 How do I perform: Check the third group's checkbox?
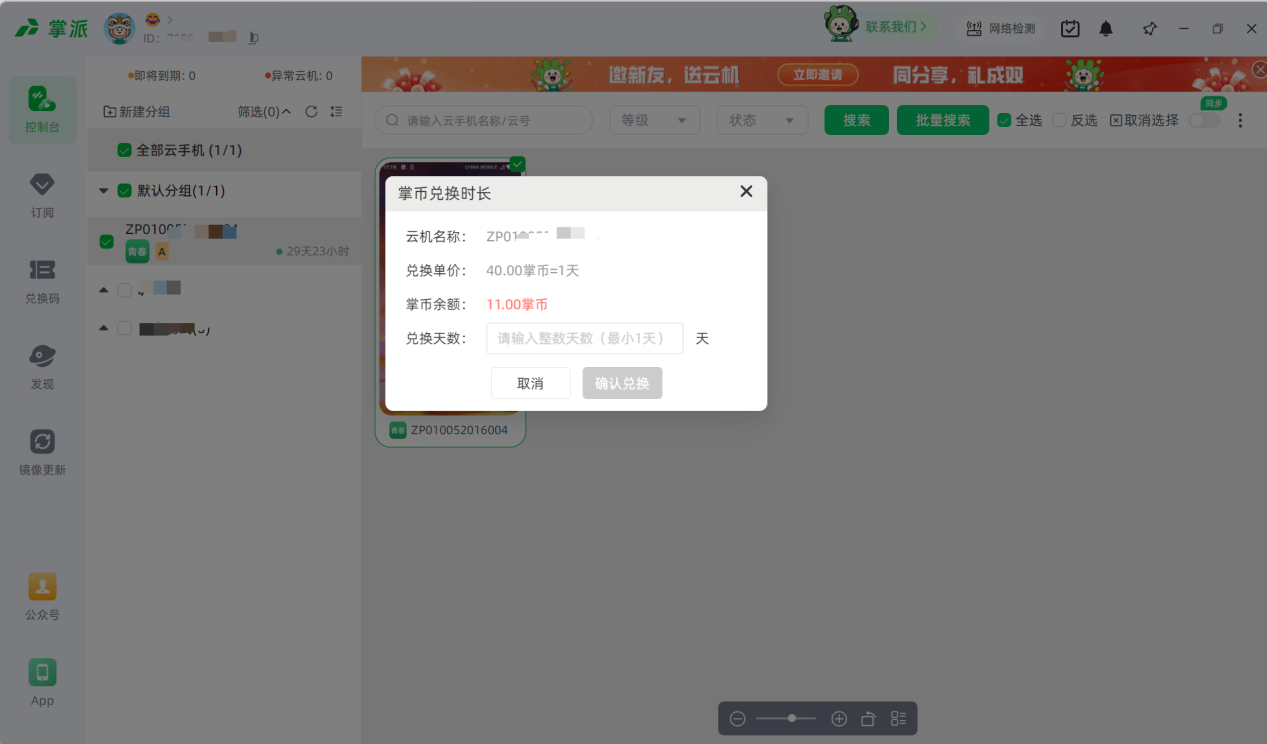(x=124, y=328)
